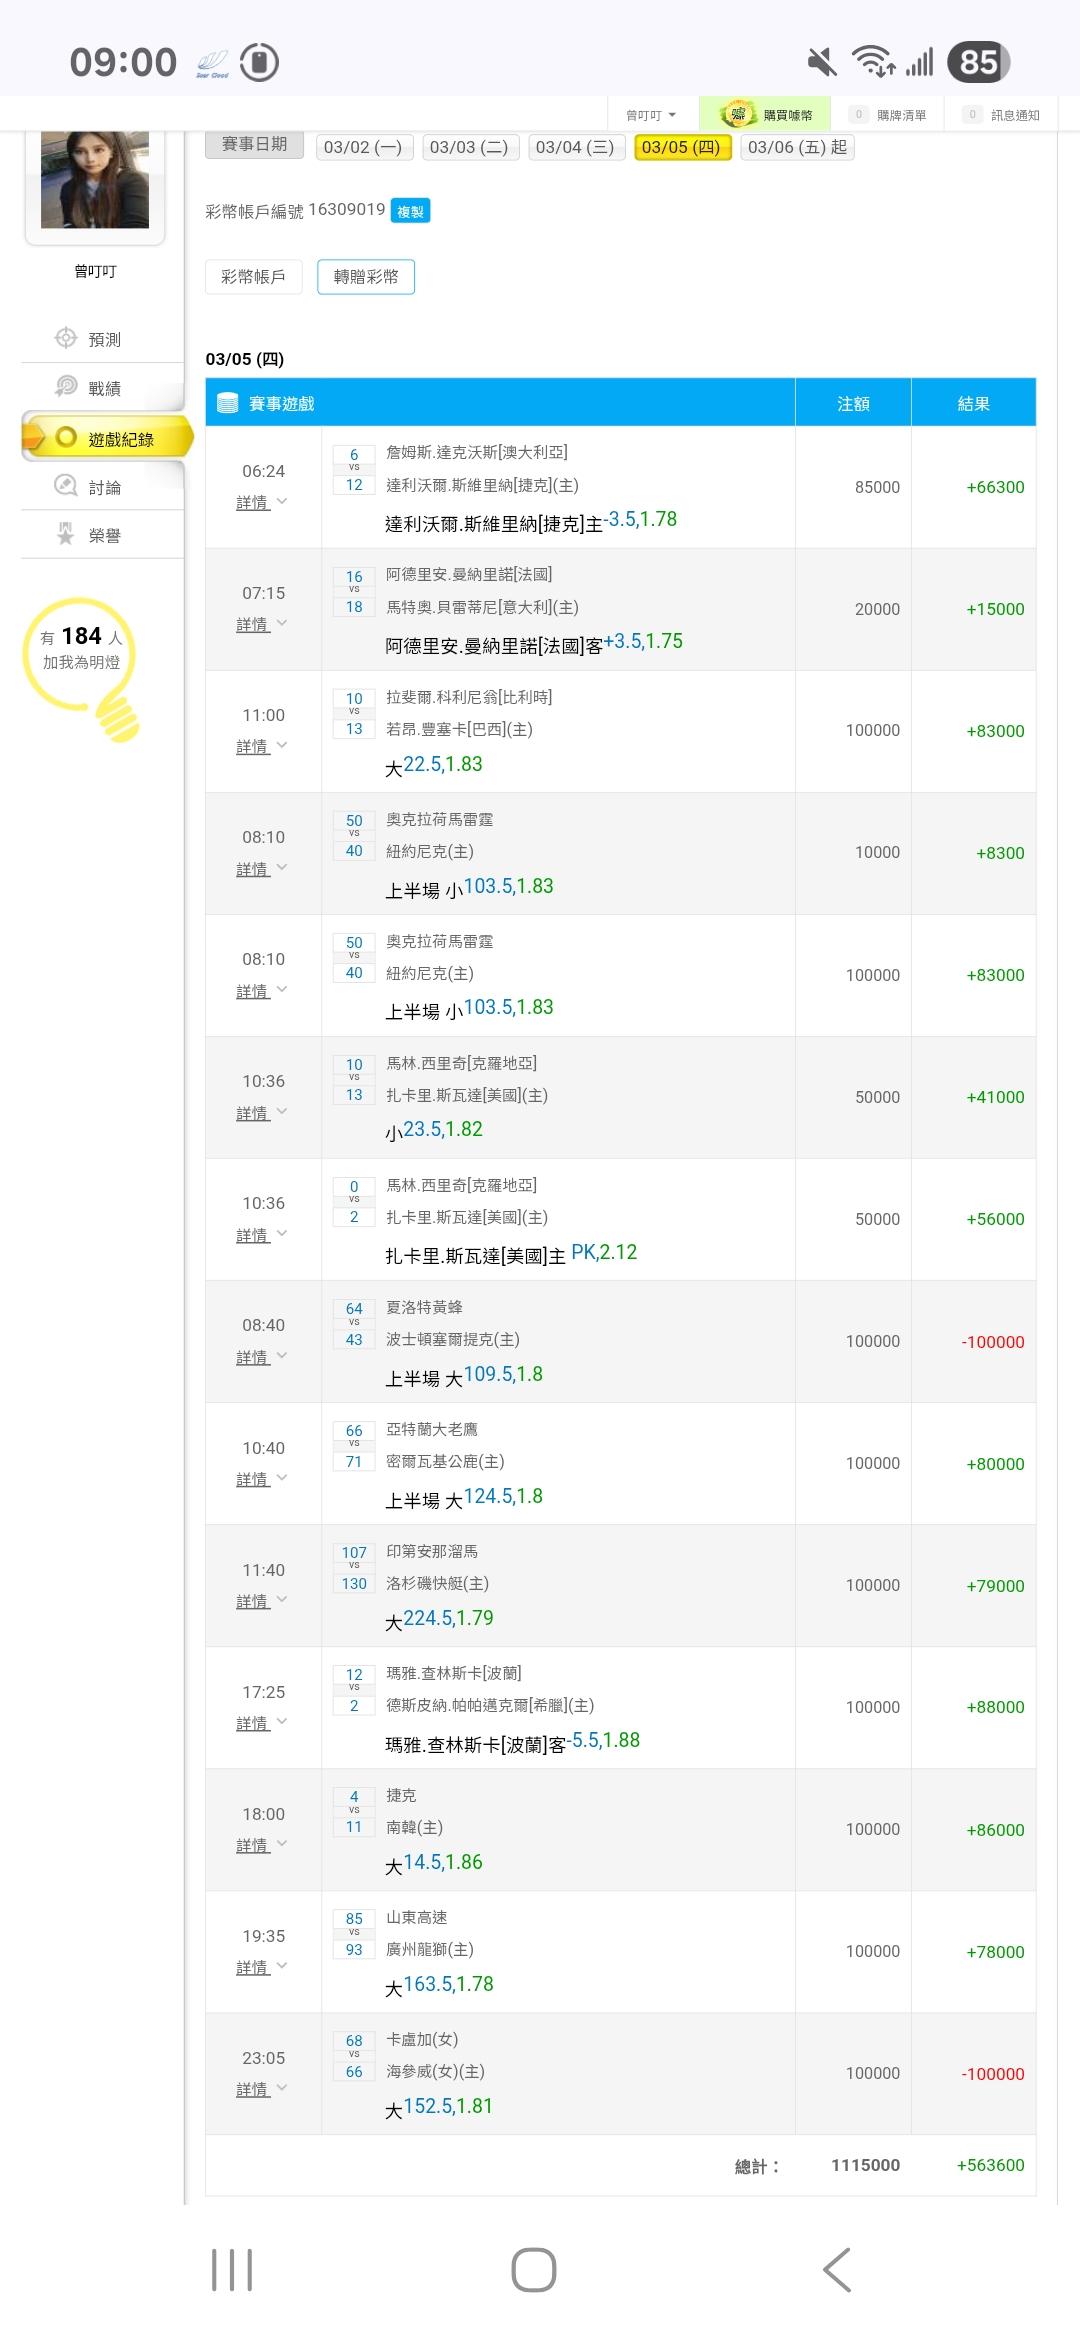
Task: Open the 曾叮叮 user dropdown
Action: (x=651, y=115)
